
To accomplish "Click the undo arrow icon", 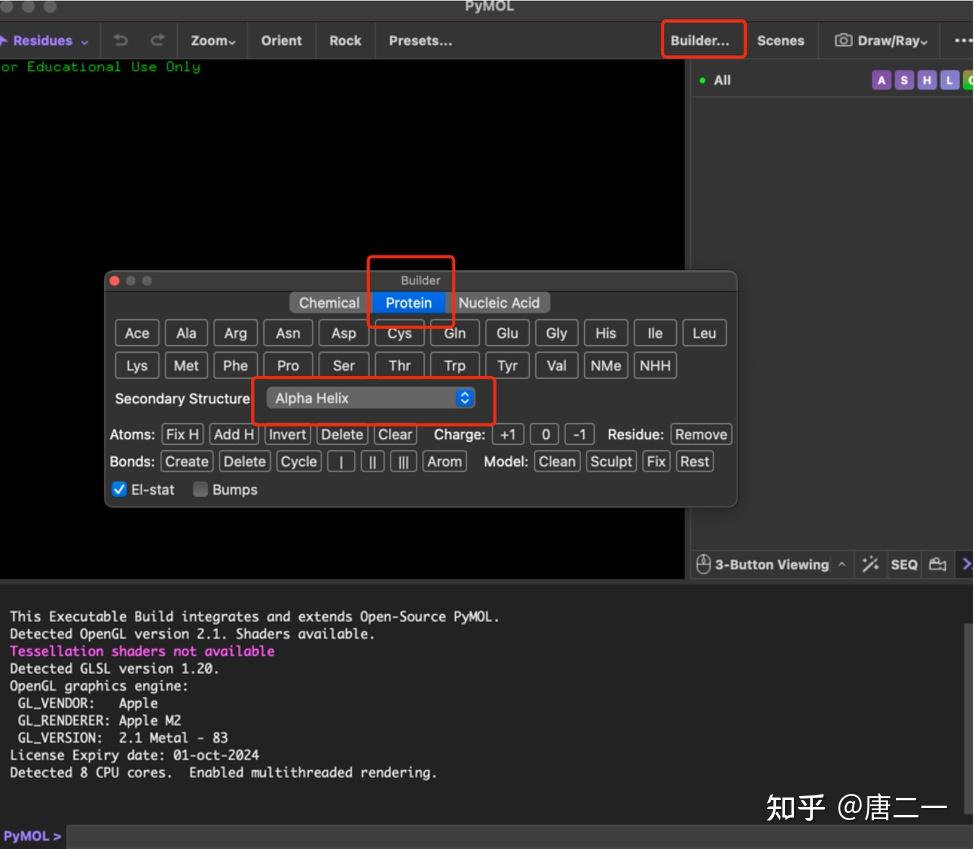I will (x=121, y=40).
